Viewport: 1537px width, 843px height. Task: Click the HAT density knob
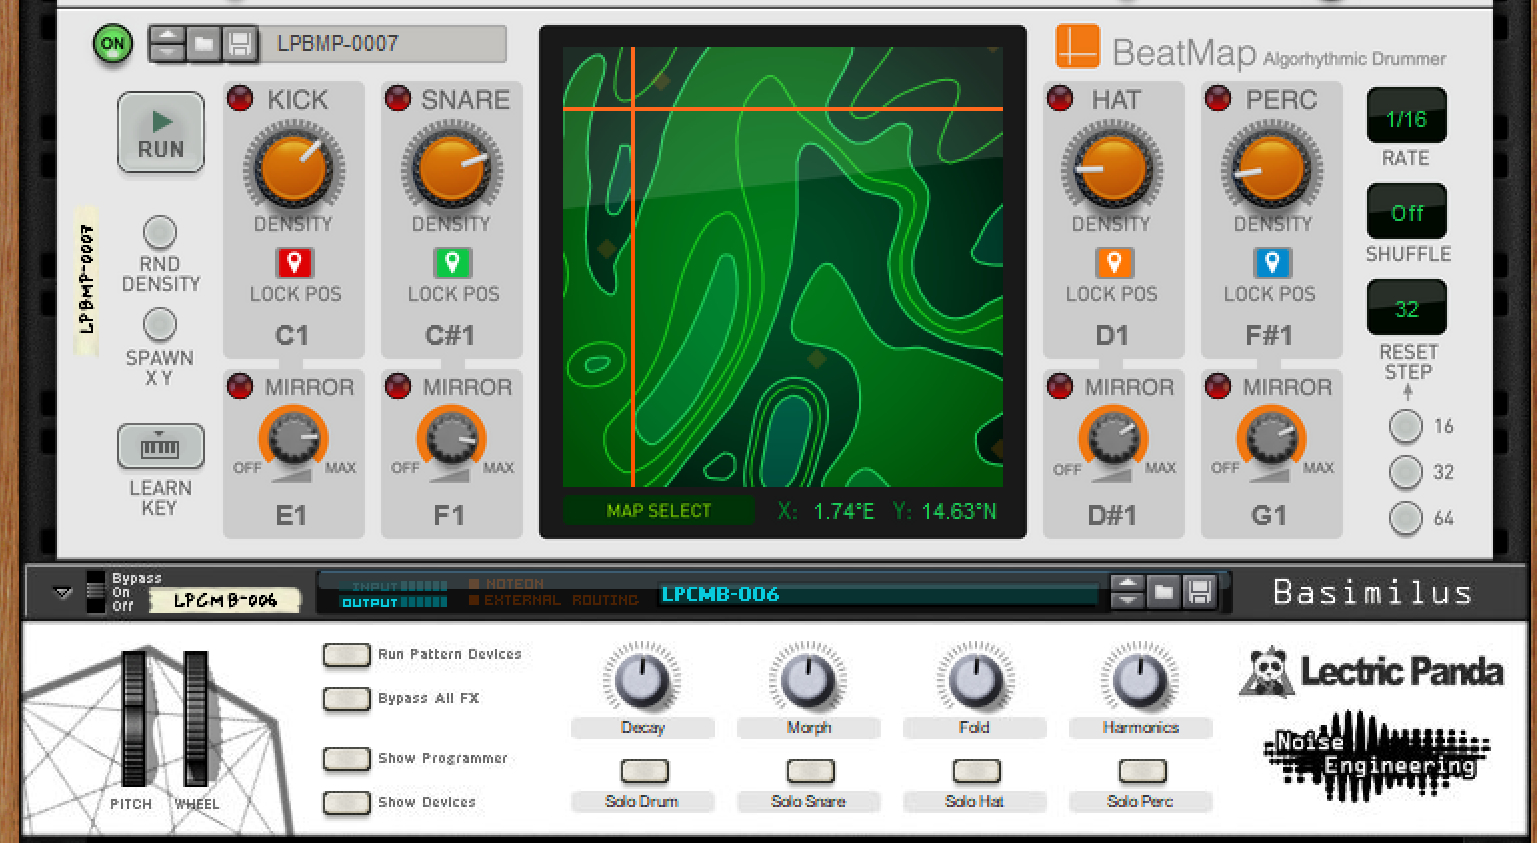[1112, 169]
